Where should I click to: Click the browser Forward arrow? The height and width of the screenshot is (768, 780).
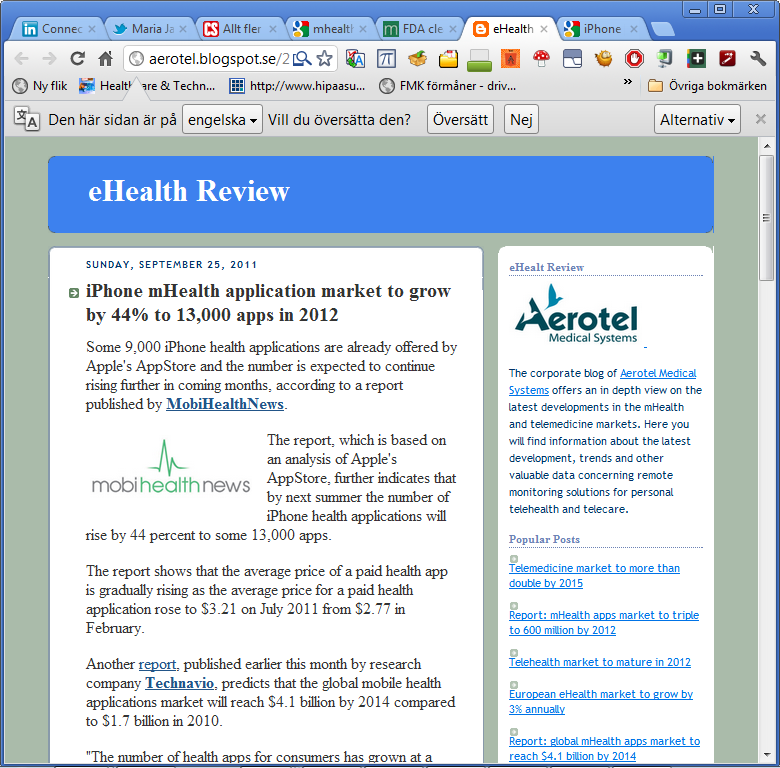click(x=49, y=59)
